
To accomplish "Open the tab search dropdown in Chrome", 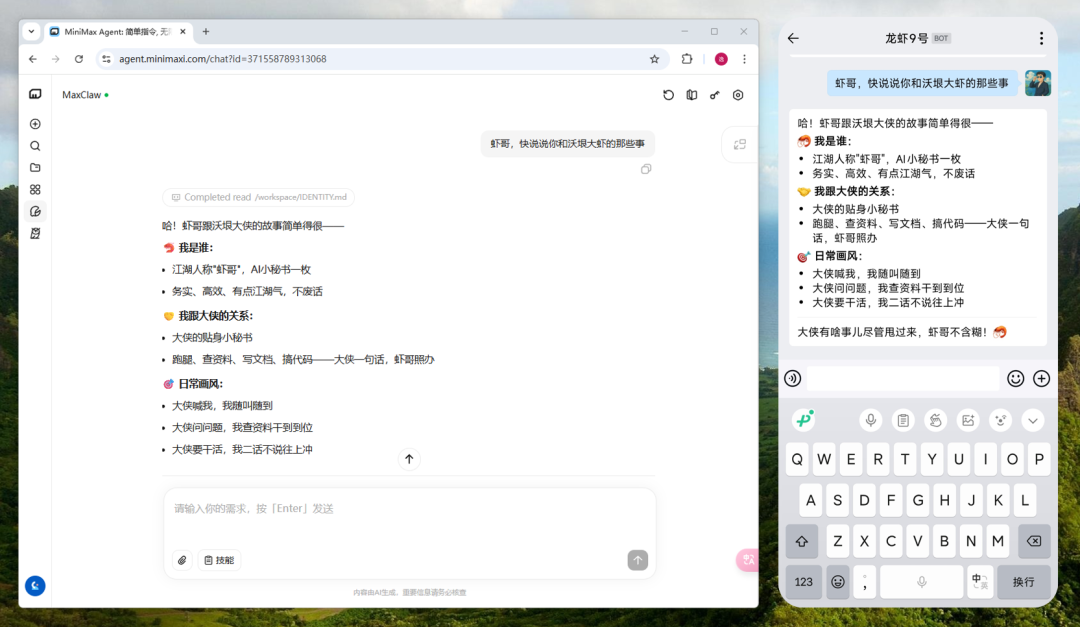I will pos(31,31).
